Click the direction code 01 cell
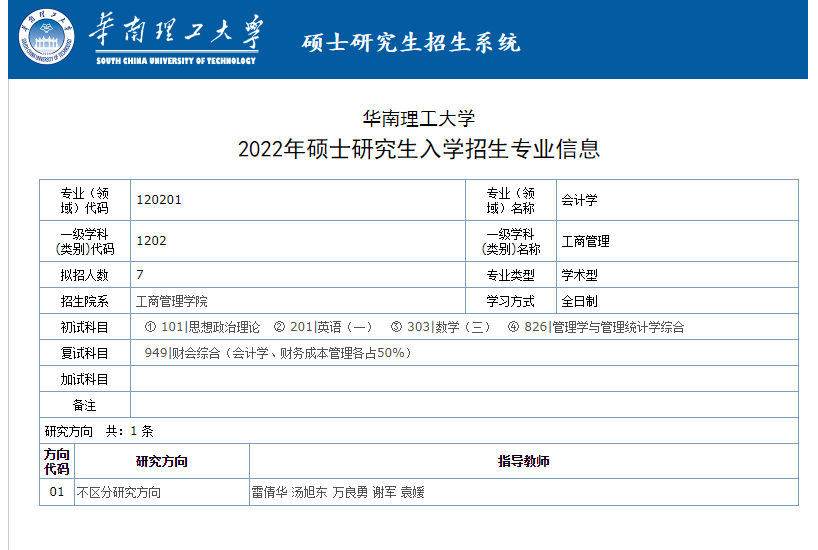This screenshot has height=550, width=818. click(57, 492)
